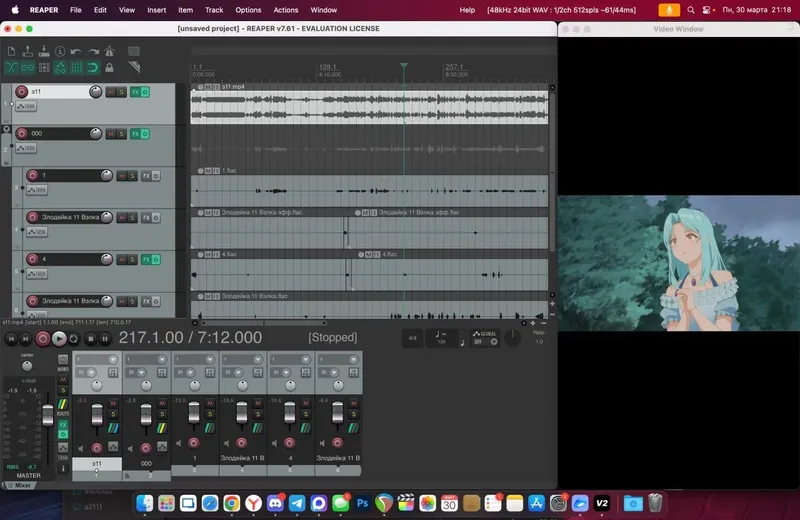Open the Options menu
The image size is (800, 520).
click(248, 9)
